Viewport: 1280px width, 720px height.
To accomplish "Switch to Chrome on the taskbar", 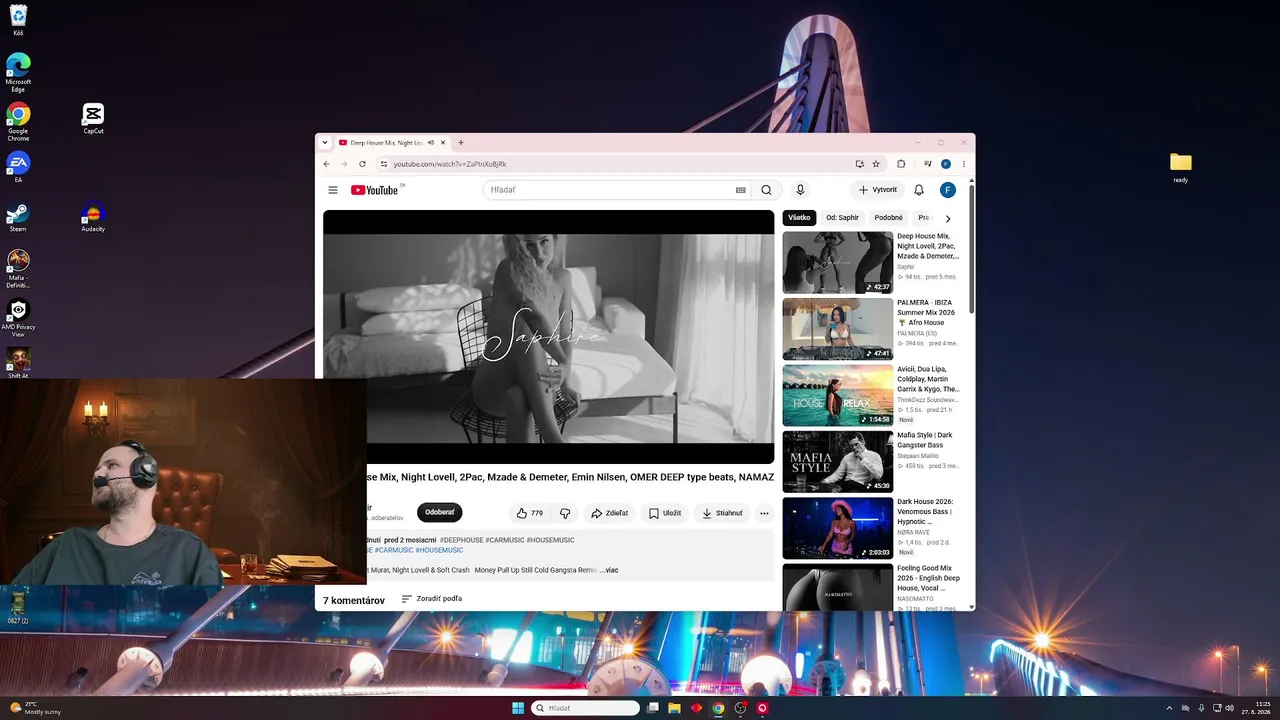I will click(718, 708).
